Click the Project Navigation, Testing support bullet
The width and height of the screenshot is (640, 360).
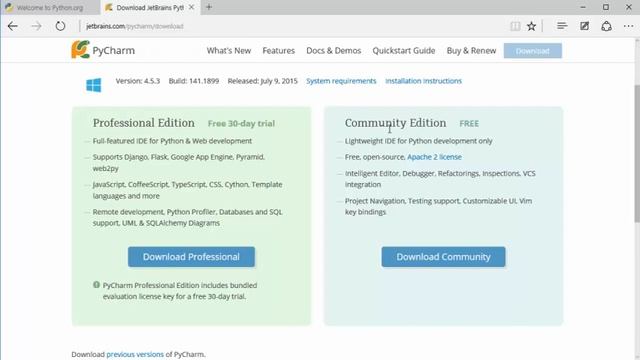[x=438, y=206]
